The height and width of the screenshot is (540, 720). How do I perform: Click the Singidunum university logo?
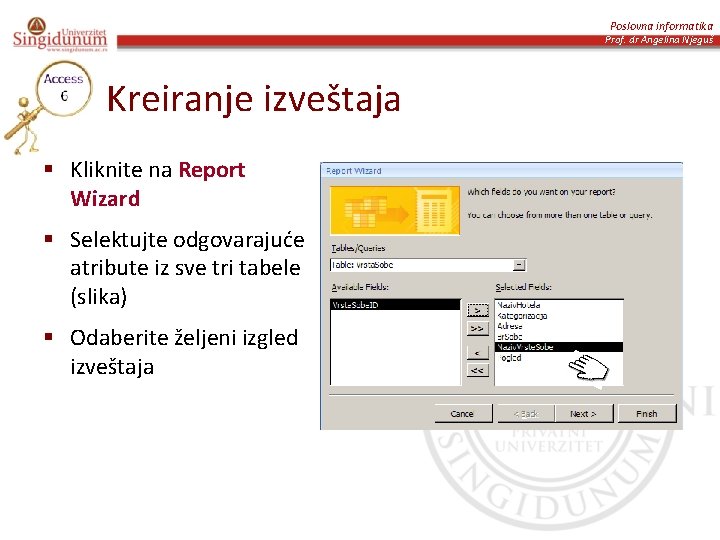(60, 34)
